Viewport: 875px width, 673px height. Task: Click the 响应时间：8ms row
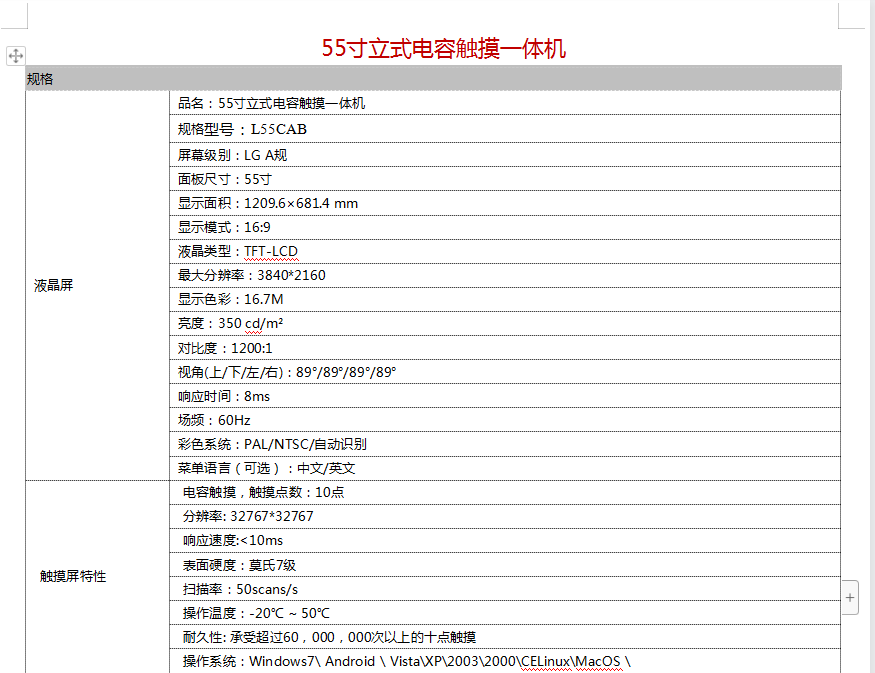[505, 396]
